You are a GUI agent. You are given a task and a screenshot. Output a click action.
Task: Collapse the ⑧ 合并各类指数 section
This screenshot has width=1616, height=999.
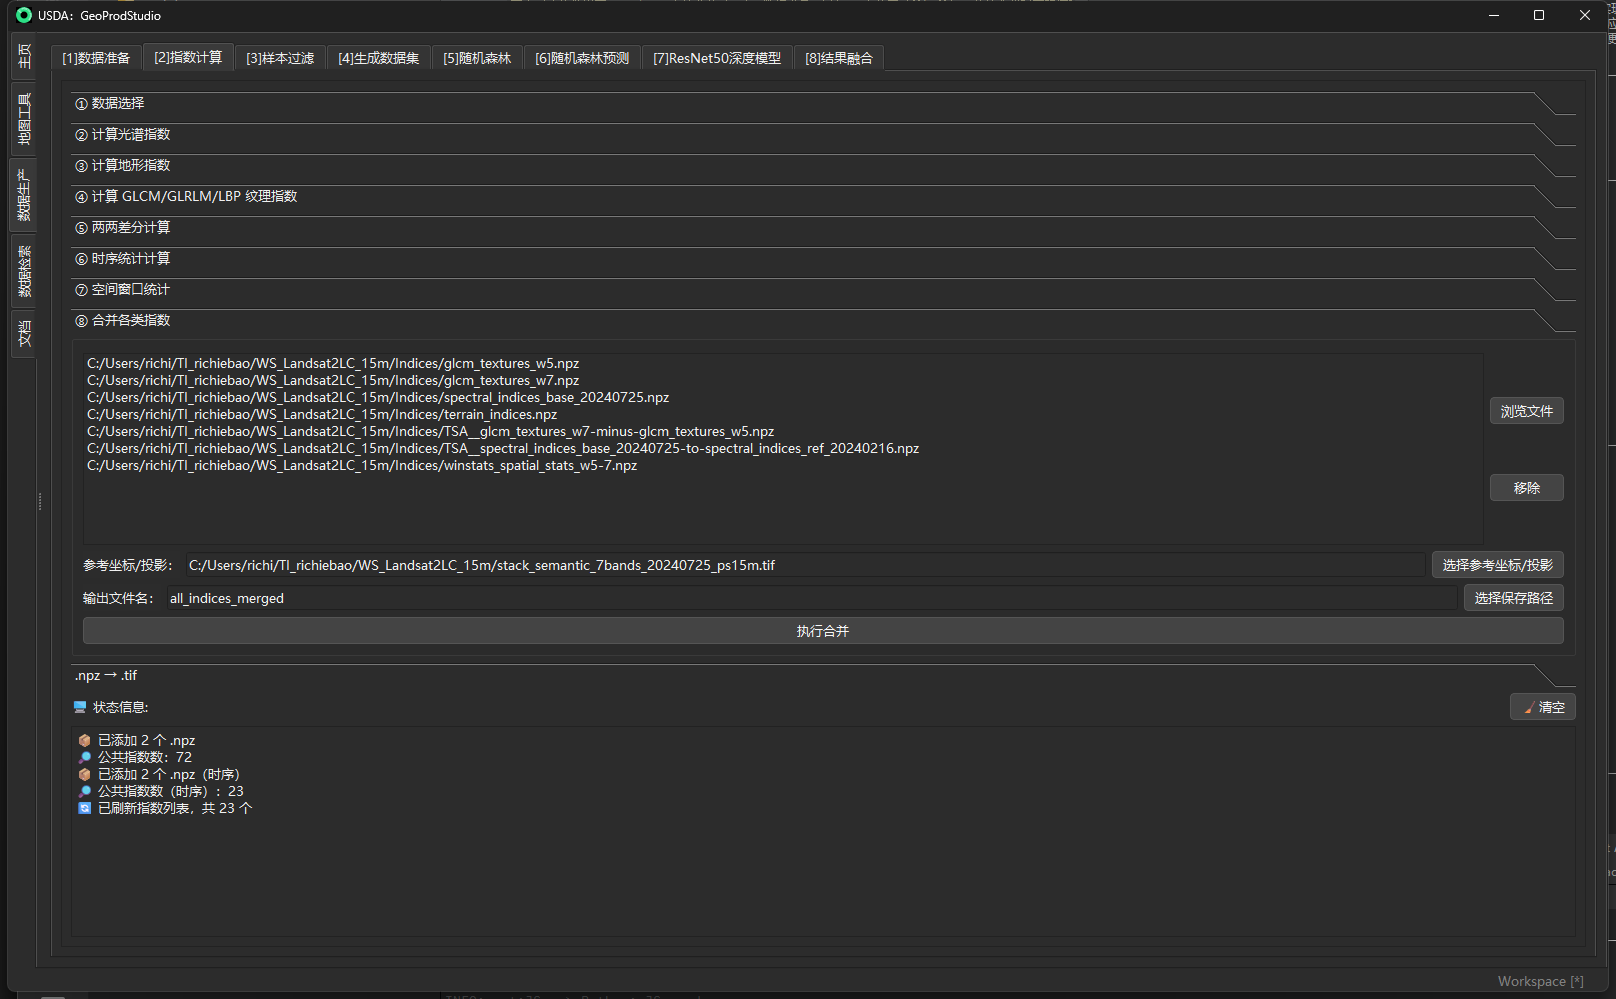coord(131,321)
